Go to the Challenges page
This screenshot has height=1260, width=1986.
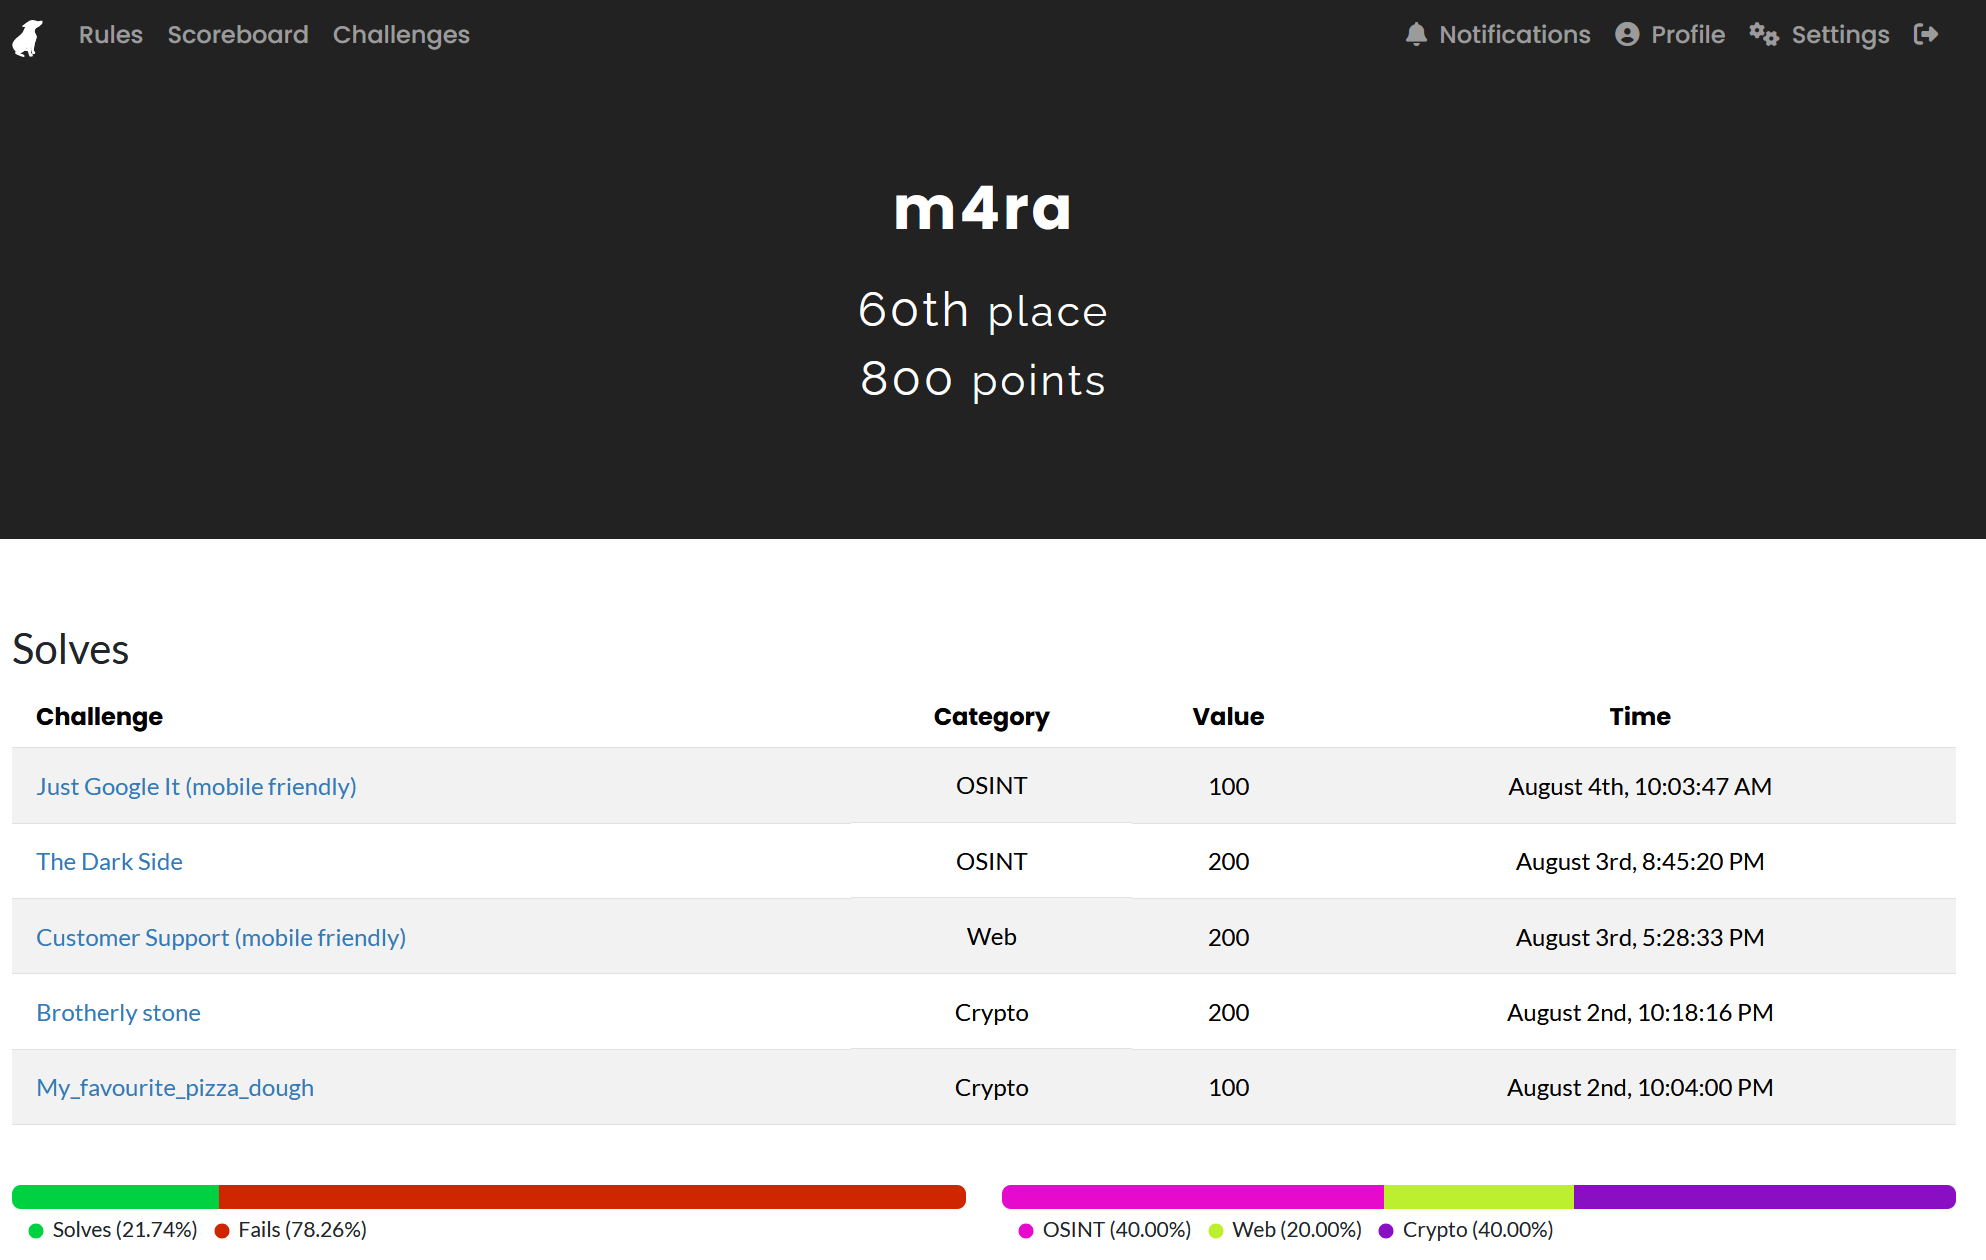(401, 35)
